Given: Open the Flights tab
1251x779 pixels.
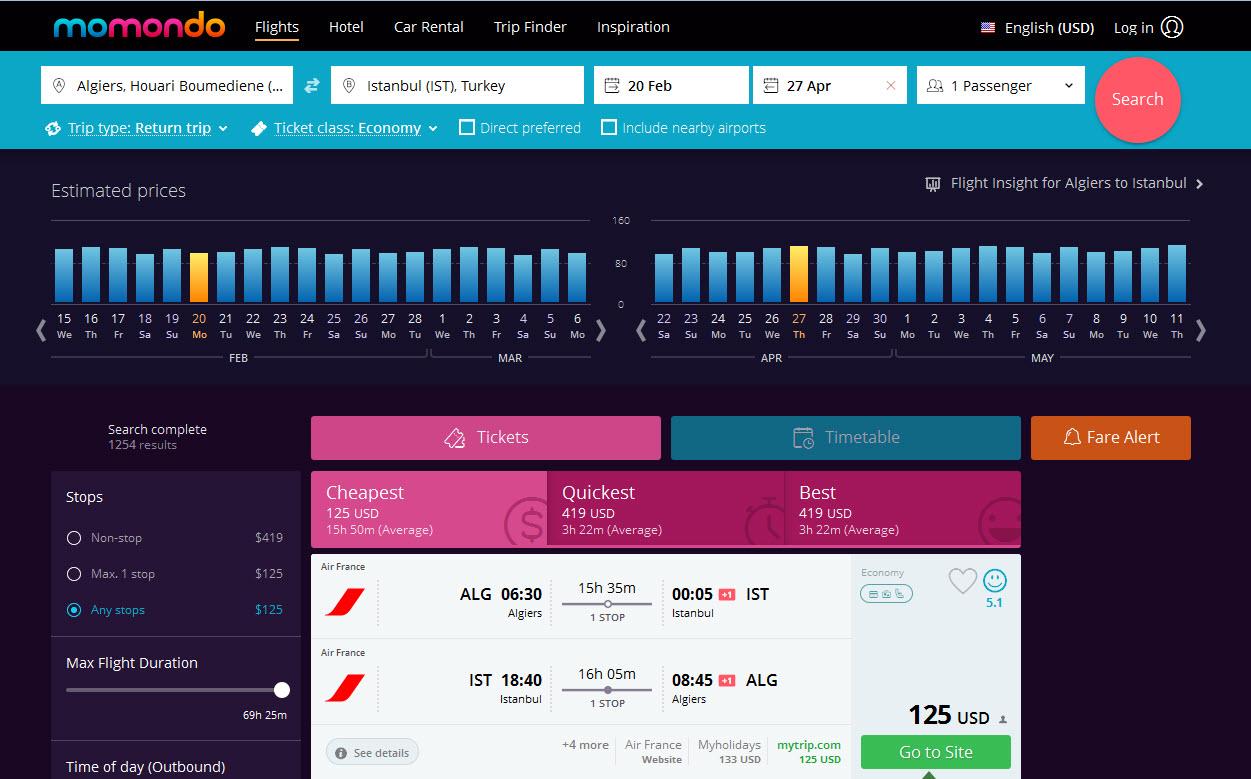Looking at the screenshot, I should click(x=277, y=27).
